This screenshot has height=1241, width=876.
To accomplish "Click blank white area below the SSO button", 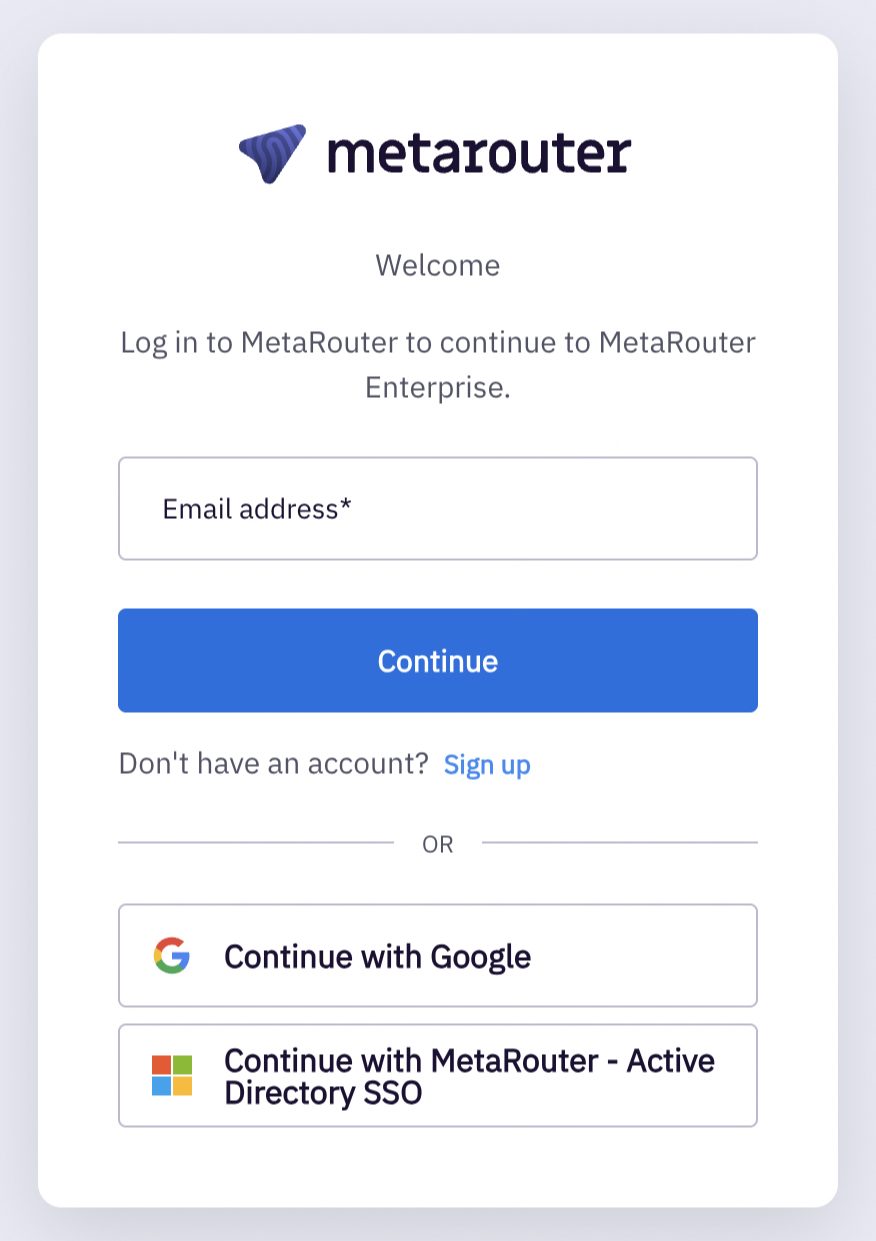I will coord(437,1167).
